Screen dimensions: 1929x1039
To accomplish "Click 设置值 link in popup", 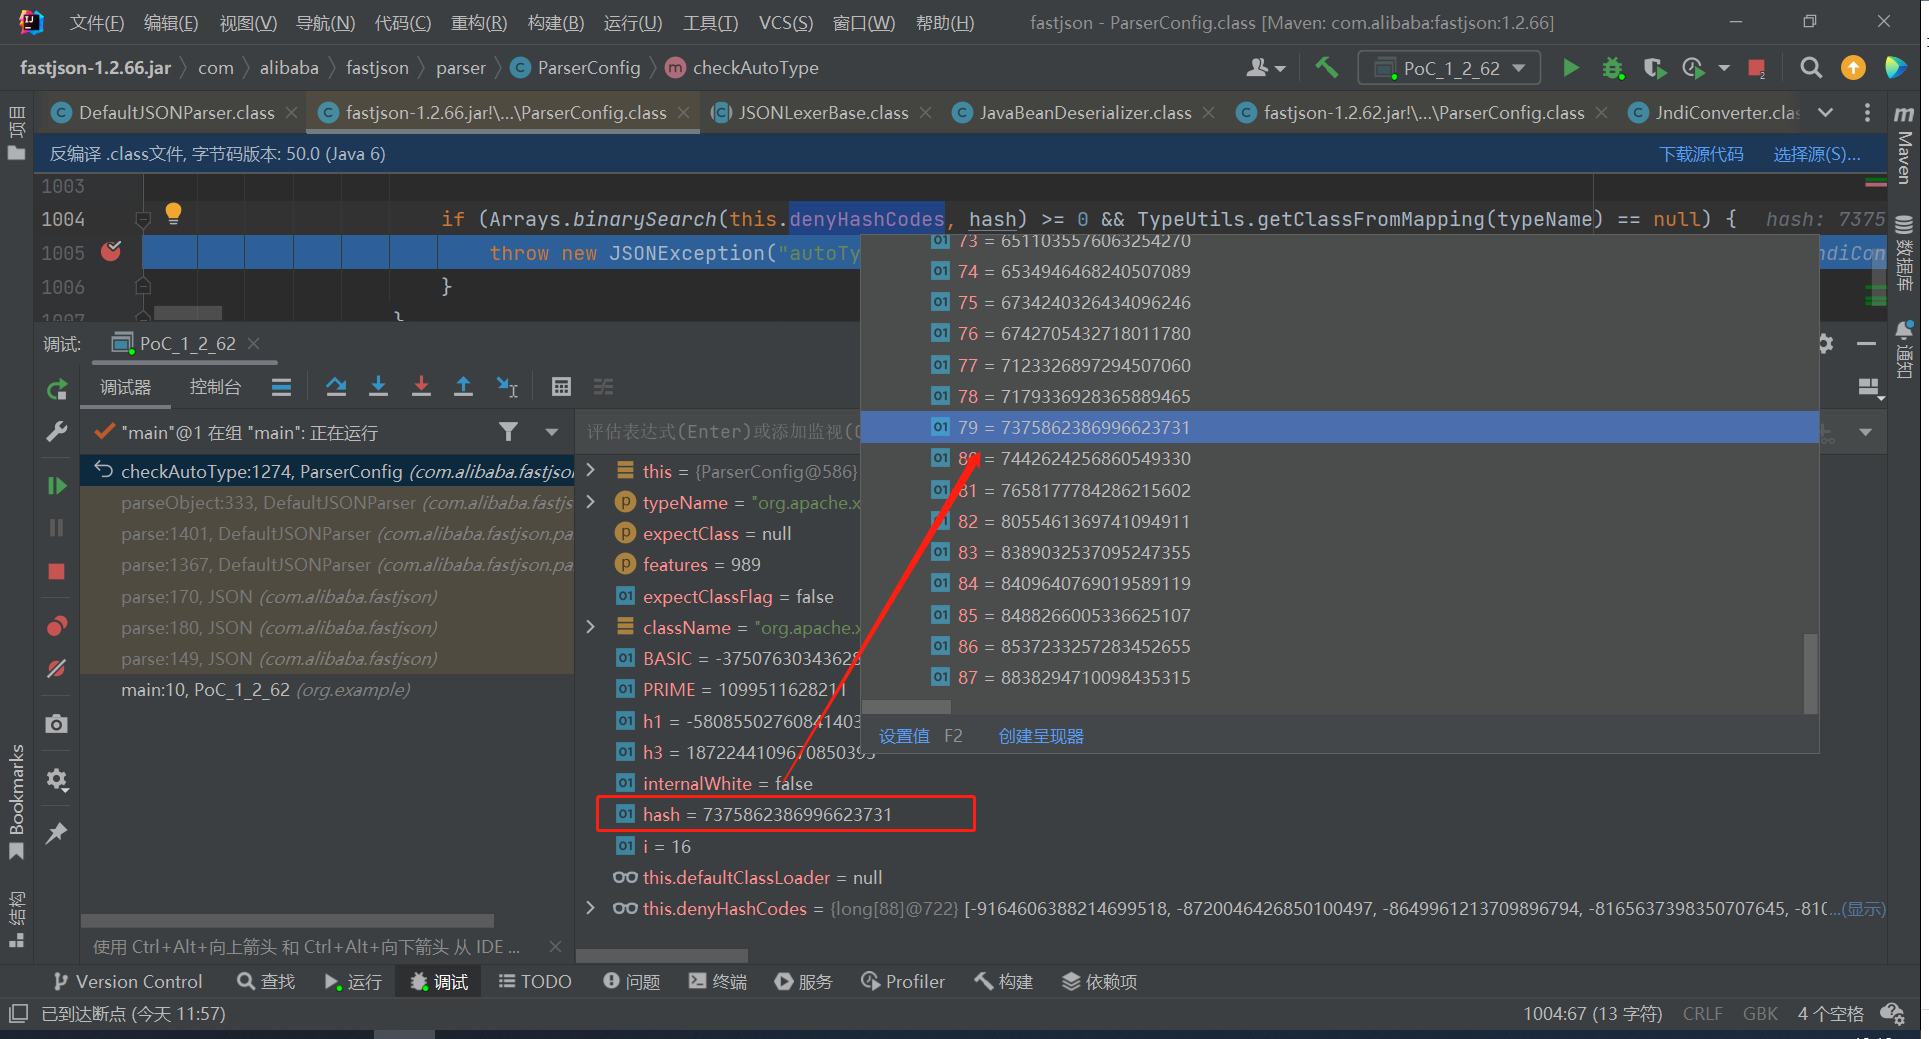I will [x=904, y=736].
